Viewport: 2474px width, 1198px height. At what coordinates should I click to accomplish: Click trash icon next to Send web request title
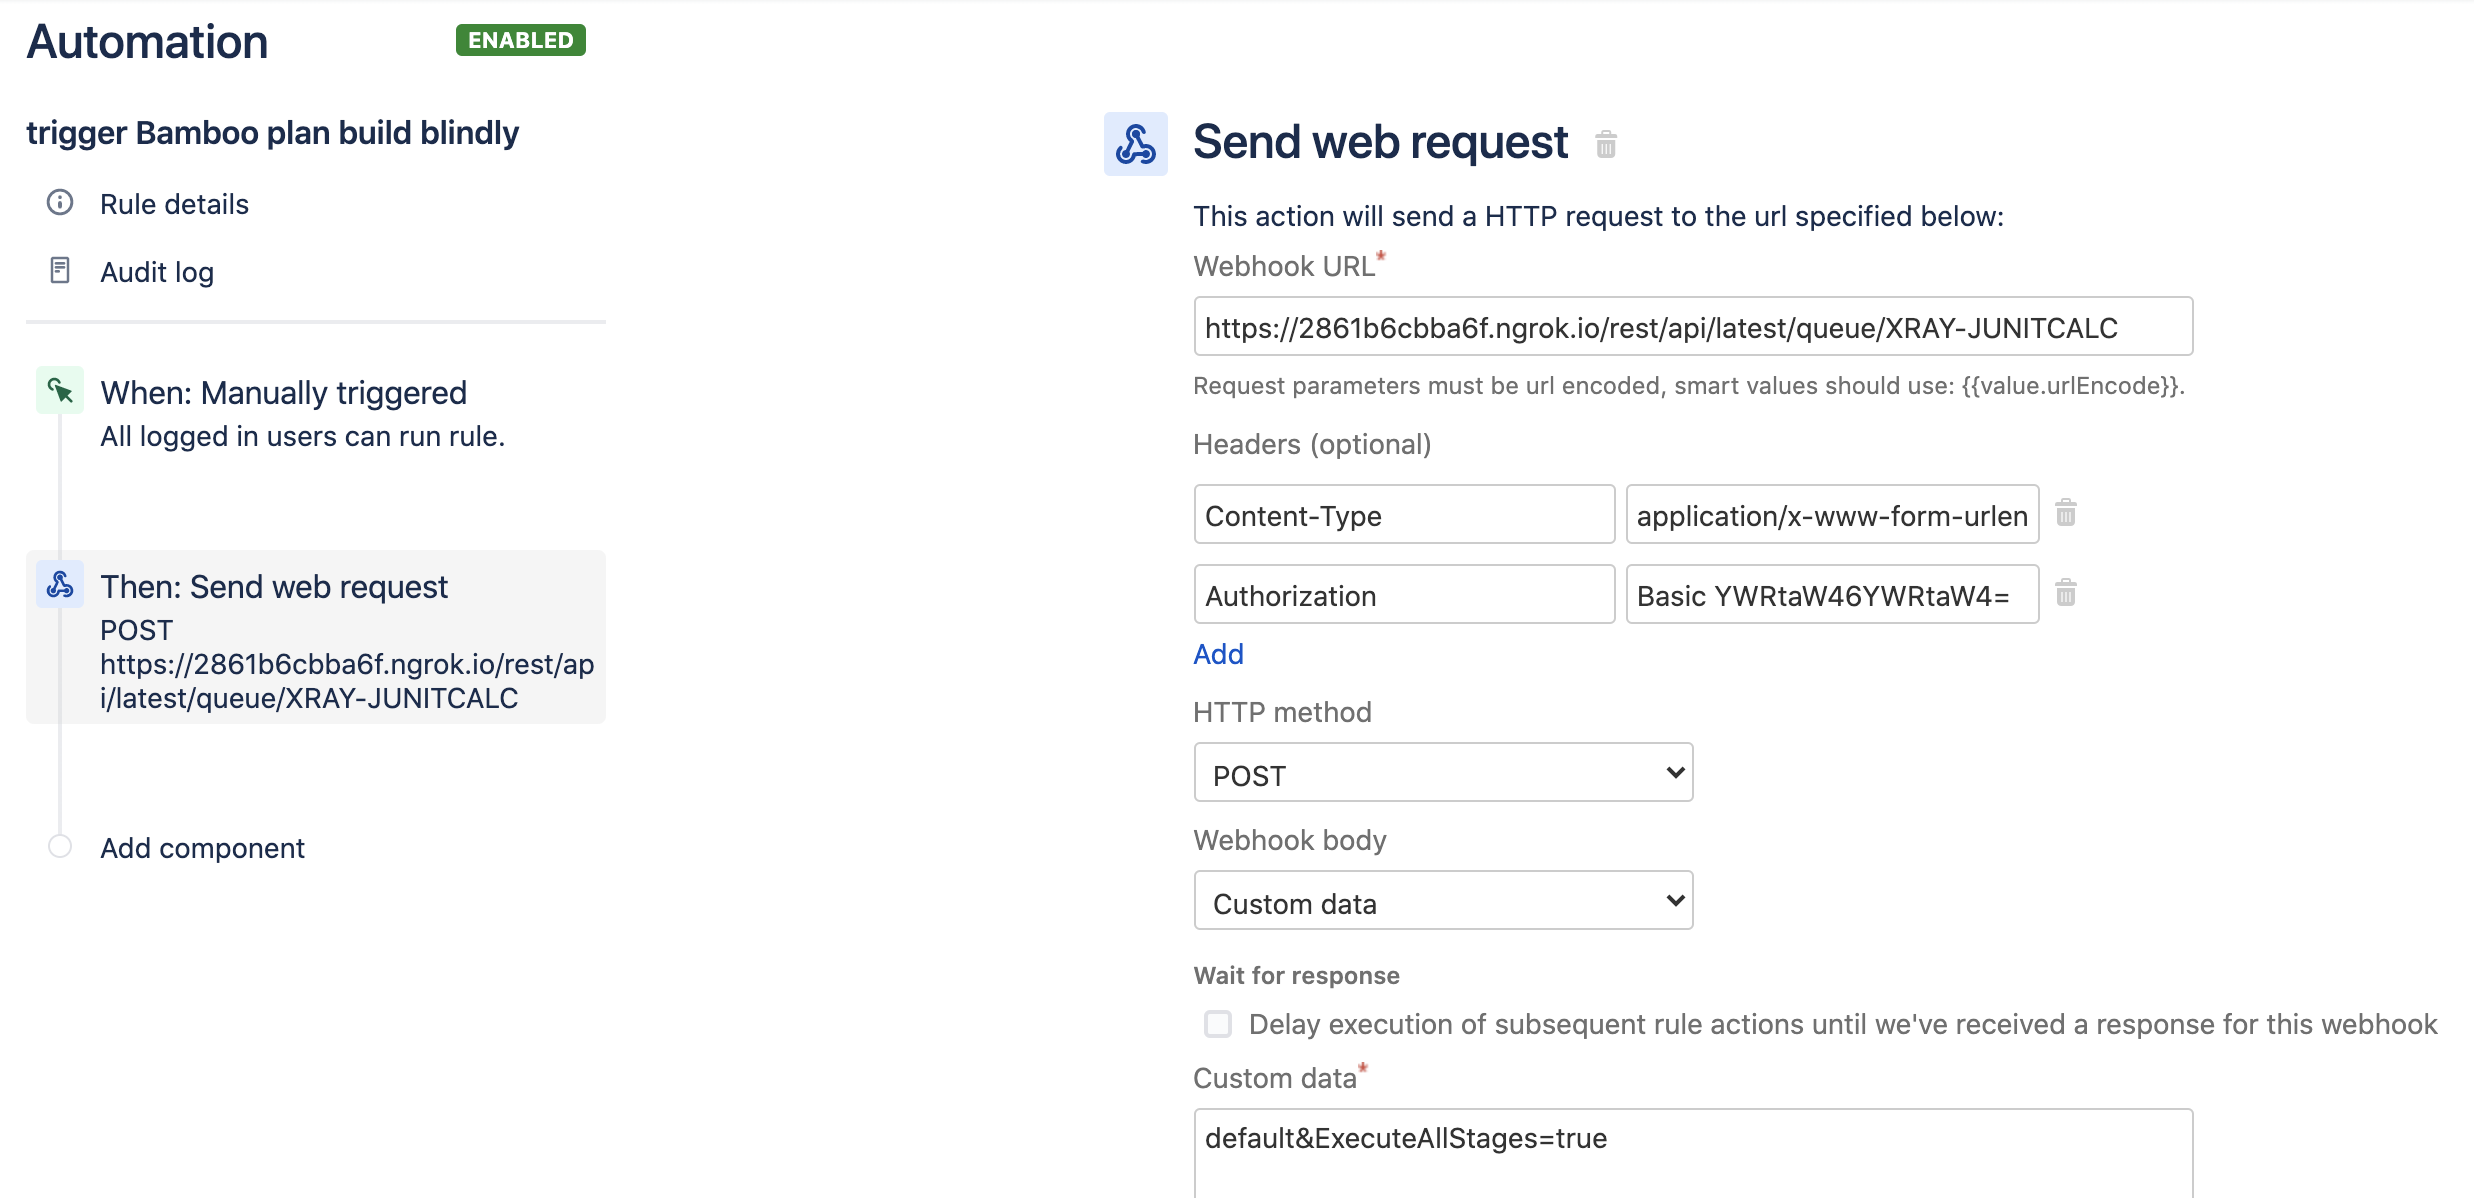[1606, 144]
